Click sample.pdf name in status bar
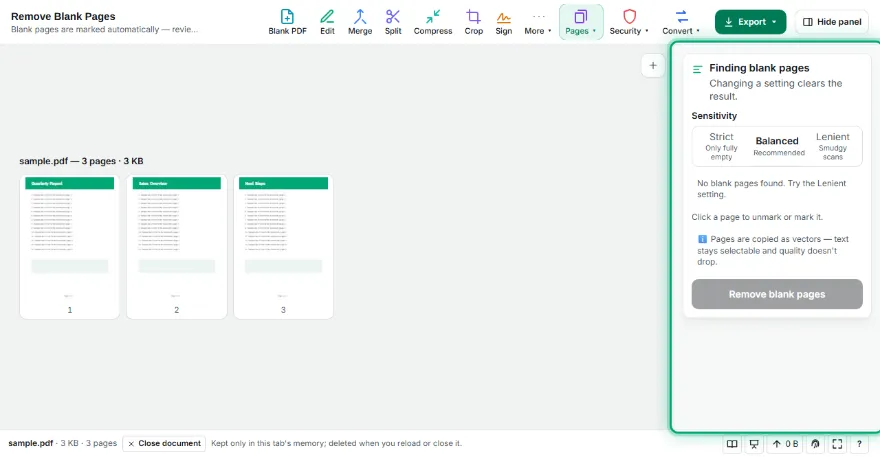Image resolution: width=880 pixels, height=457 pixels. tap(30, 444)
